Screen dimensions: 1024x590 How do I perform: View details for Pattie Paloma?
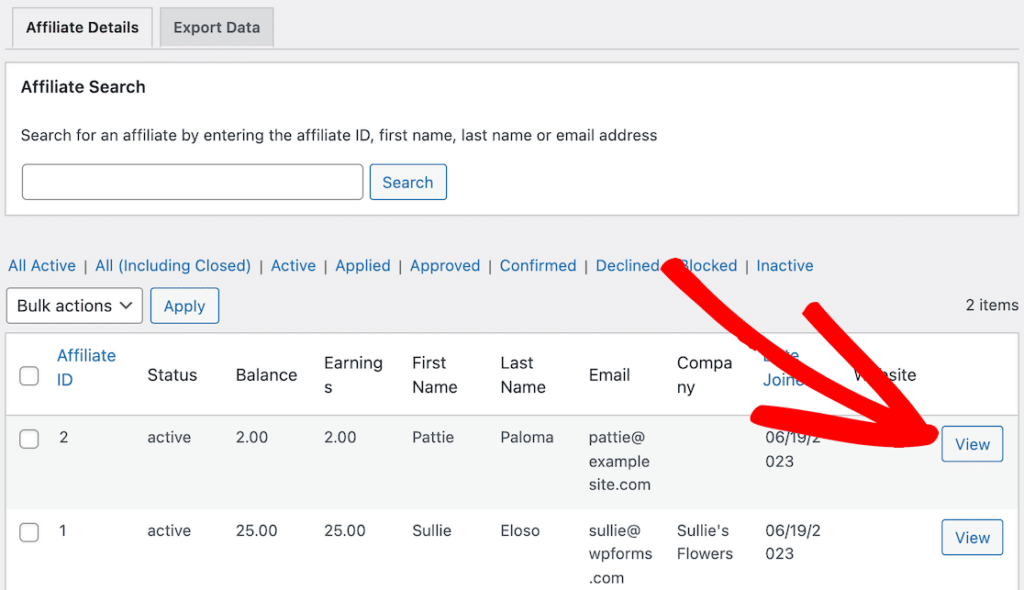[x=971, y=443]
